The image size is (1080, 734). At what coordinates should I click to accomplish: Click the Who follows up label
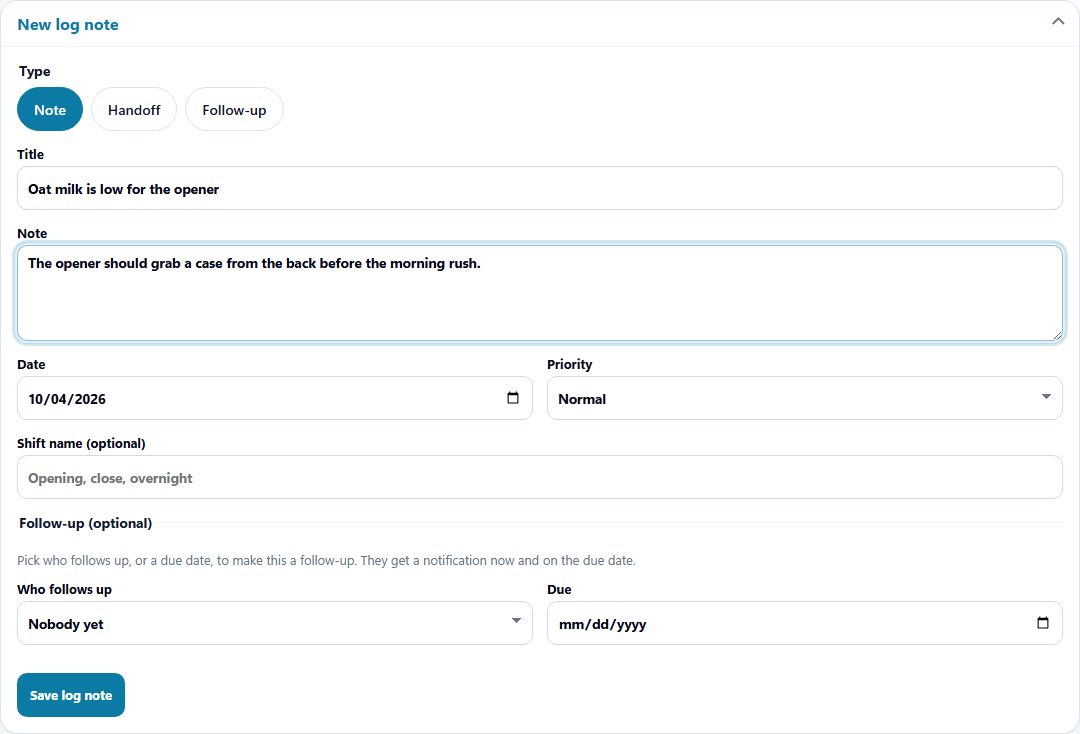click(64, 589)
